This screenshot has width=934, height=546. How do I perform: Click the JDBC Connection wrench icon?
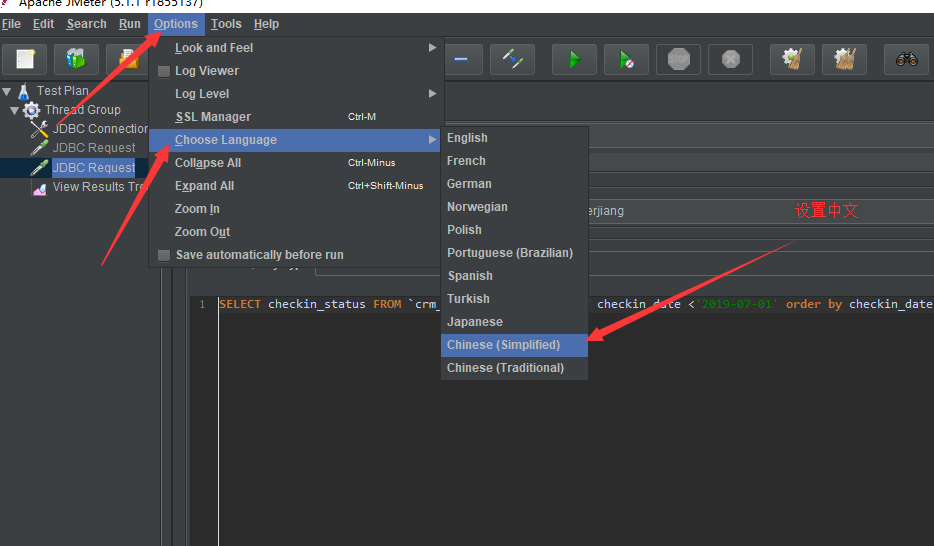[x=39, y=129]
